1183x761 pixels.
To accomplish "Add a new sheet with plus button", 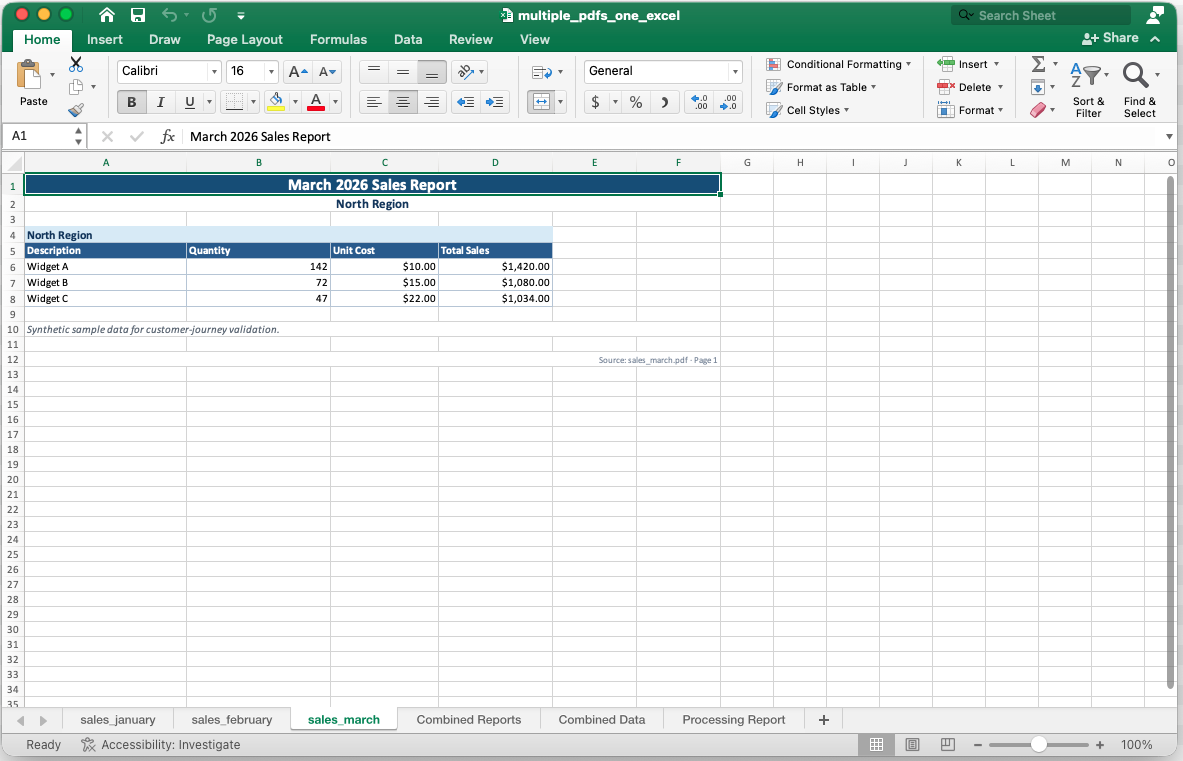I will (824, 720).
